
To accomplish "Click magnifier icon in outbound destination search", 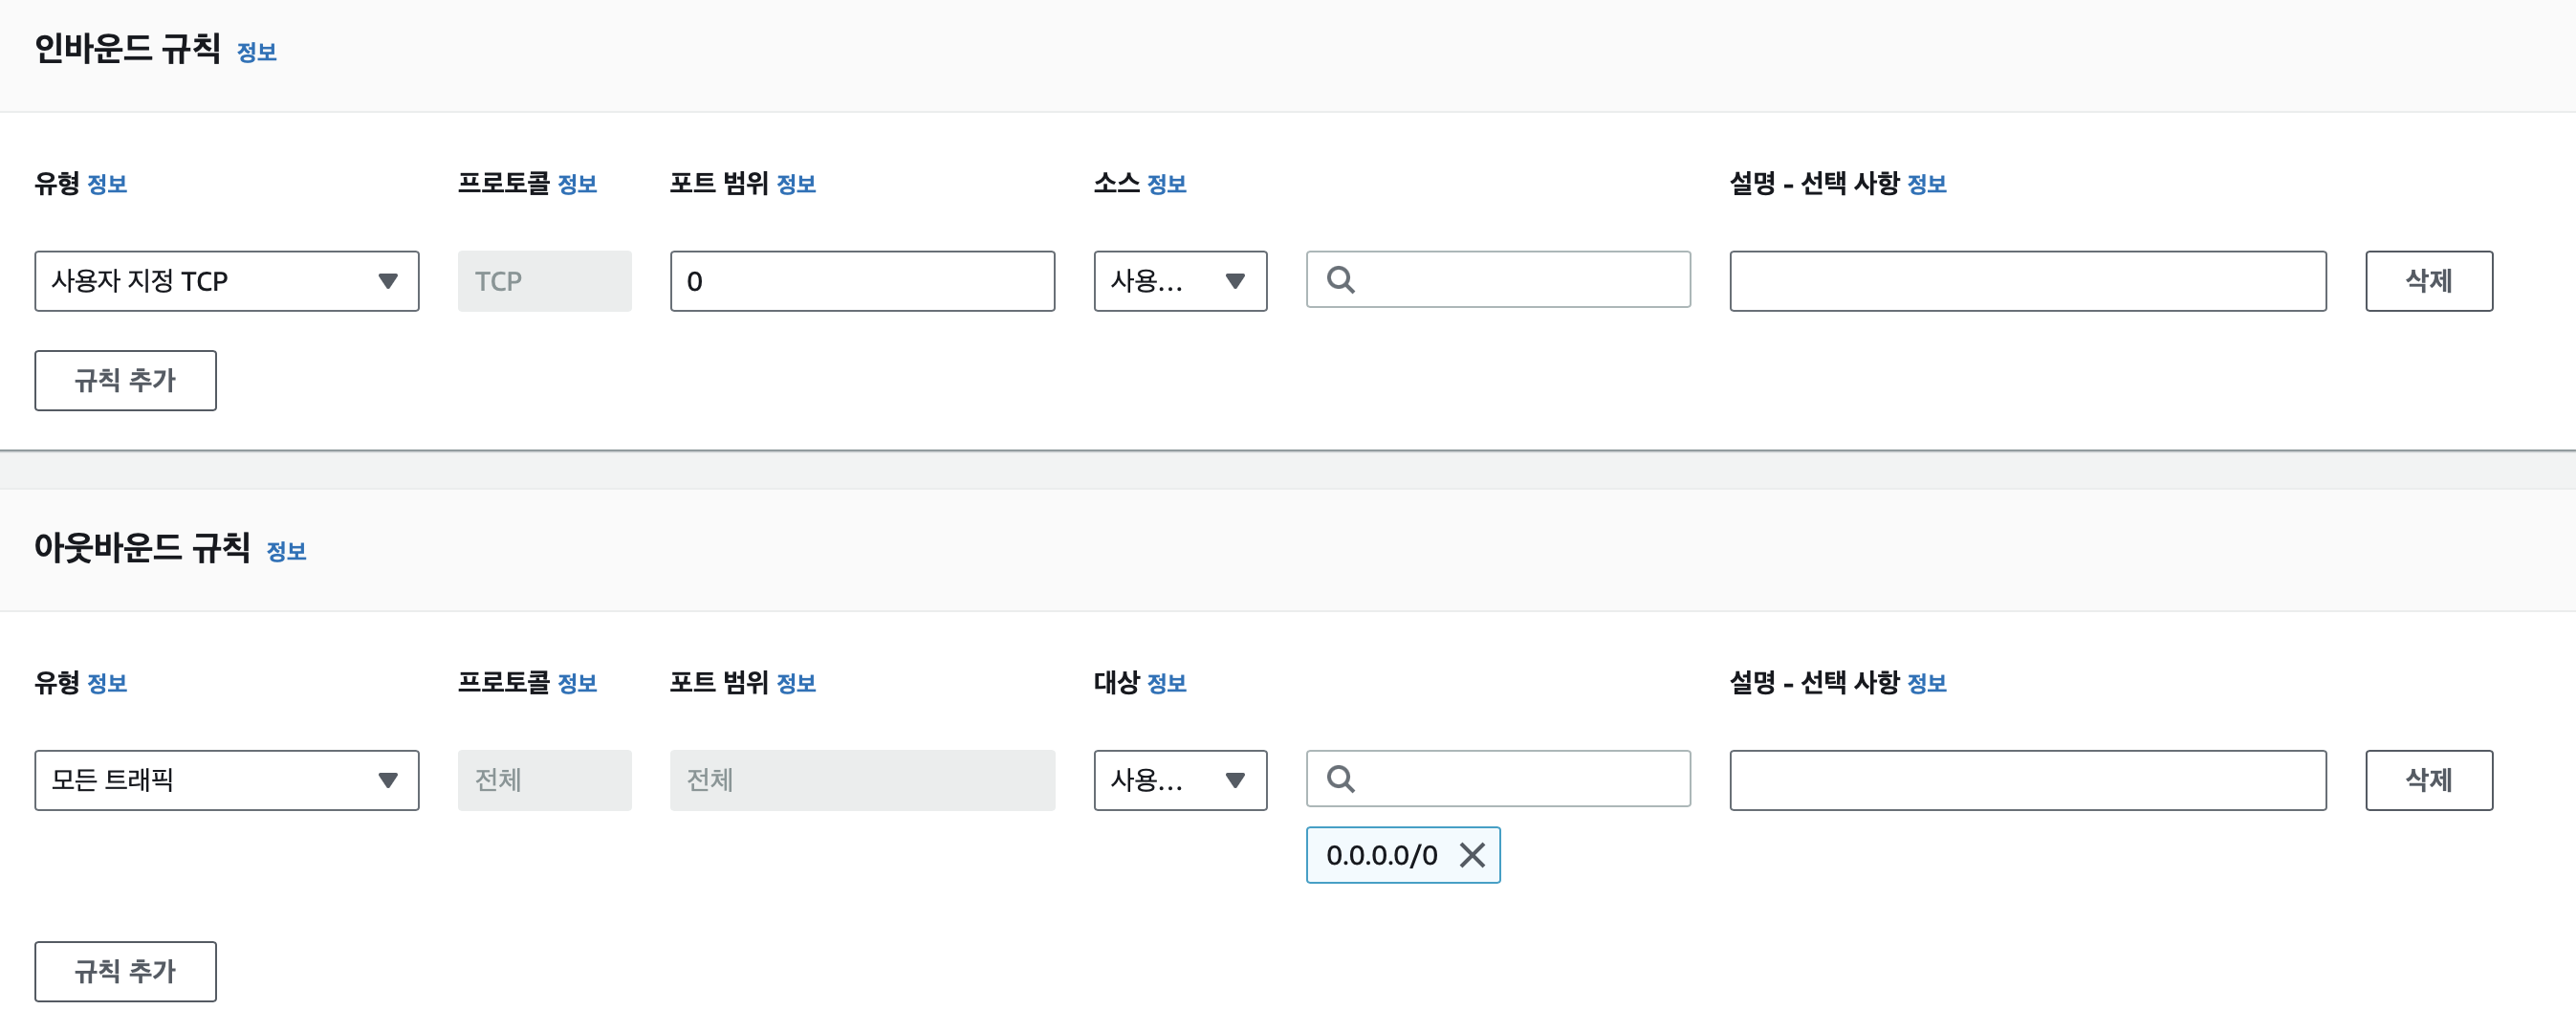I will [x=1341, y=778].
